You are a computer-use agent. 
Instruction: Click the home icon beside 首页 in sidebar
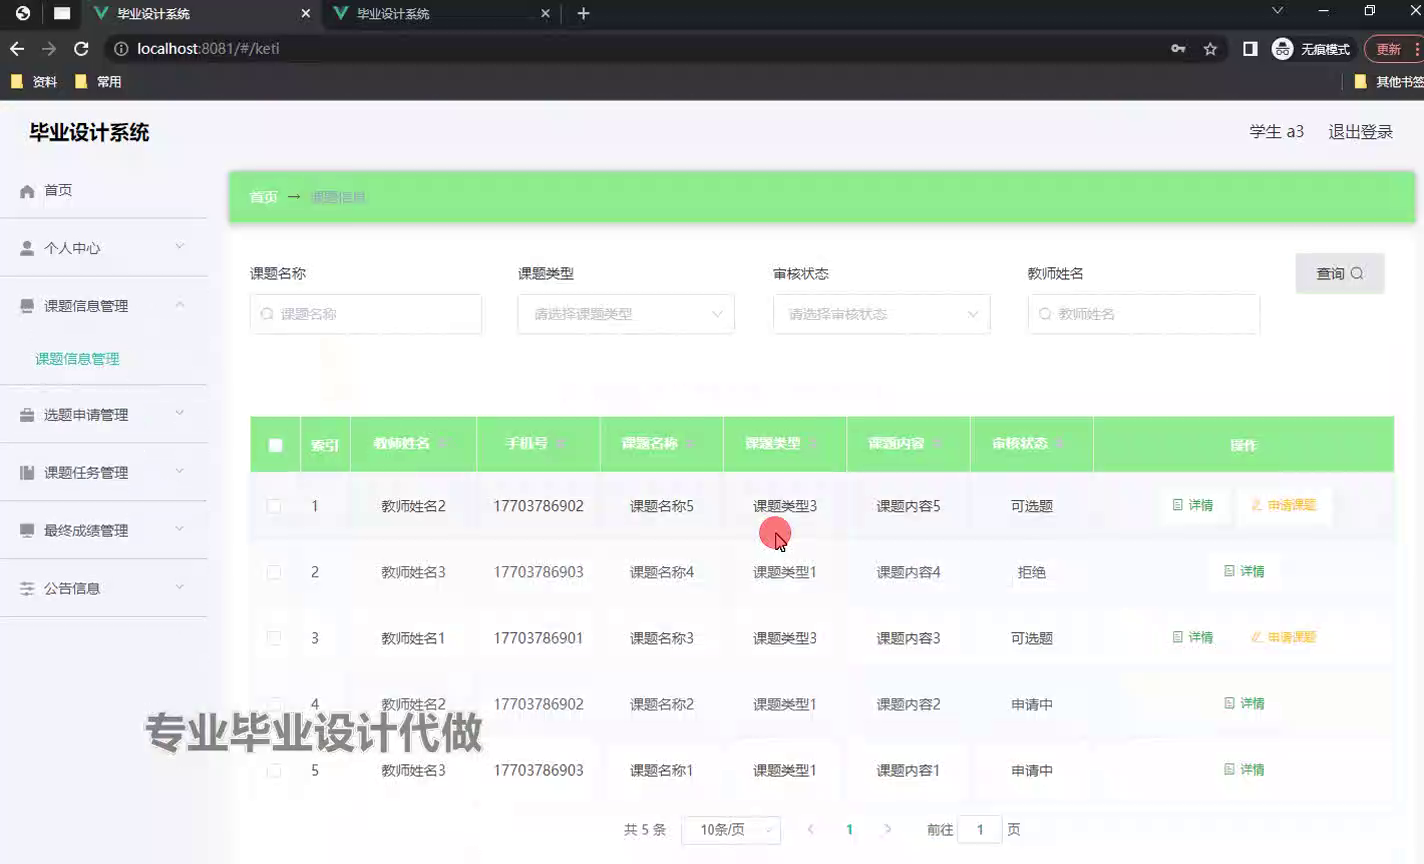click(x=27, y=191)
